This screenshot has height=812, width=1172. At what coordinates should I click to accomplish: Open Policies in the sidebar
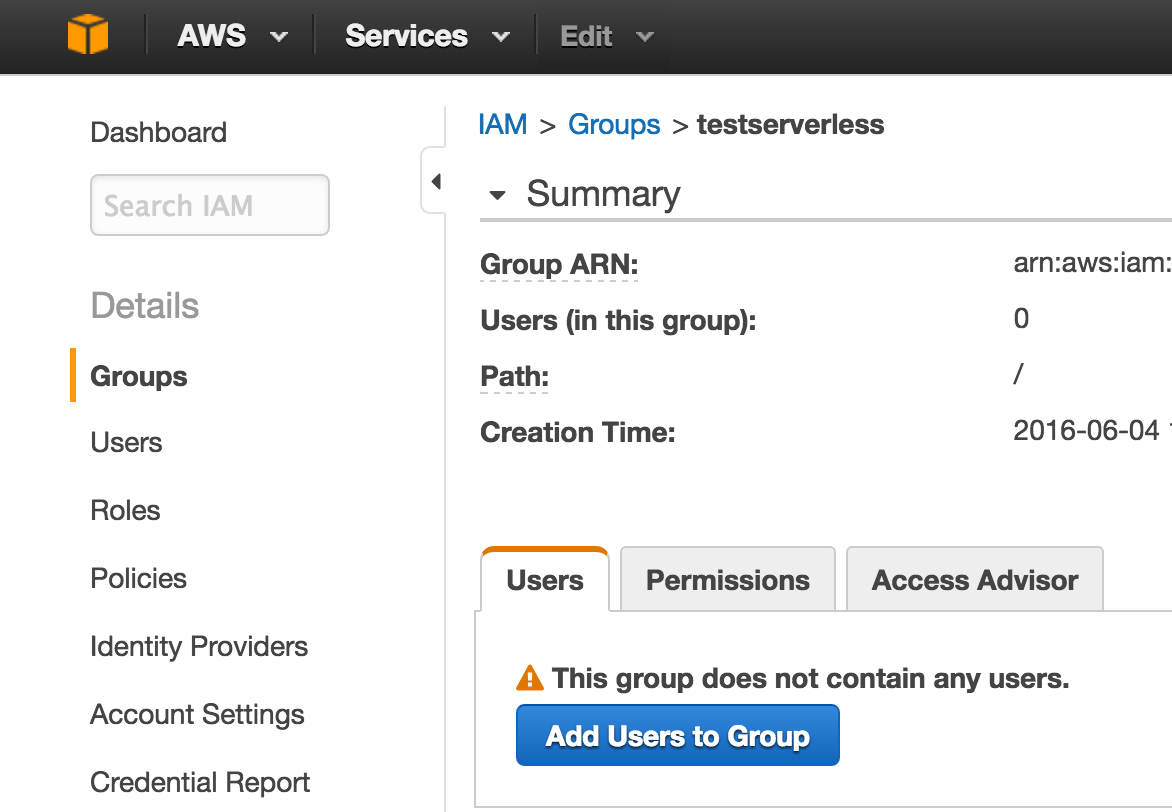138,578
